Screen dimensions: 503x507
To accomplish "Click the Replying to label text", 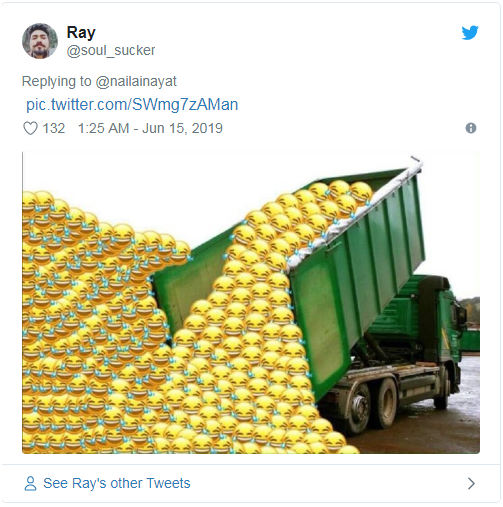I will point(56,81).
